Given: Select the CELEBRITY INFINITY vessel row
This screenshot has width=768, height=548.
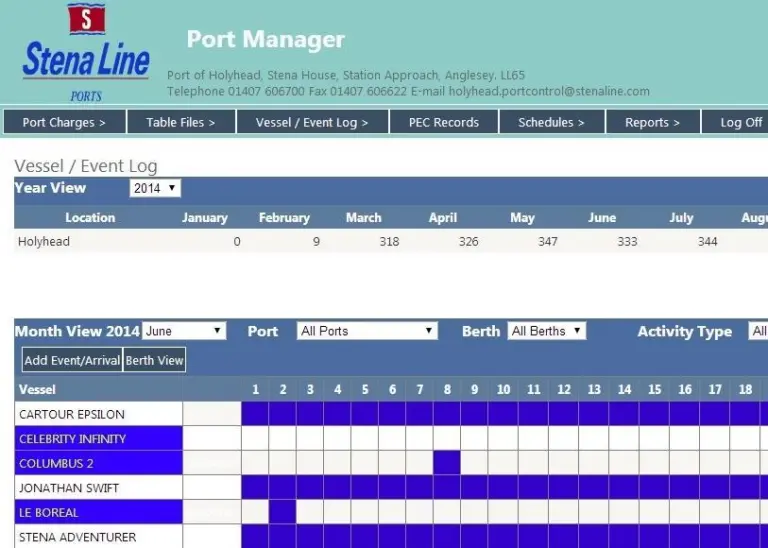Looking at the screenshot, I should tap(98, 439).
